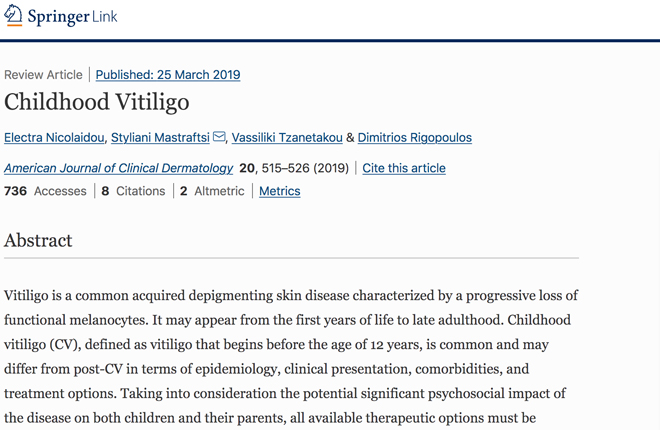Viewport: 660px width, 430px height.
Task: Open the SpringerLink home text logo
Action: point(72,16)
